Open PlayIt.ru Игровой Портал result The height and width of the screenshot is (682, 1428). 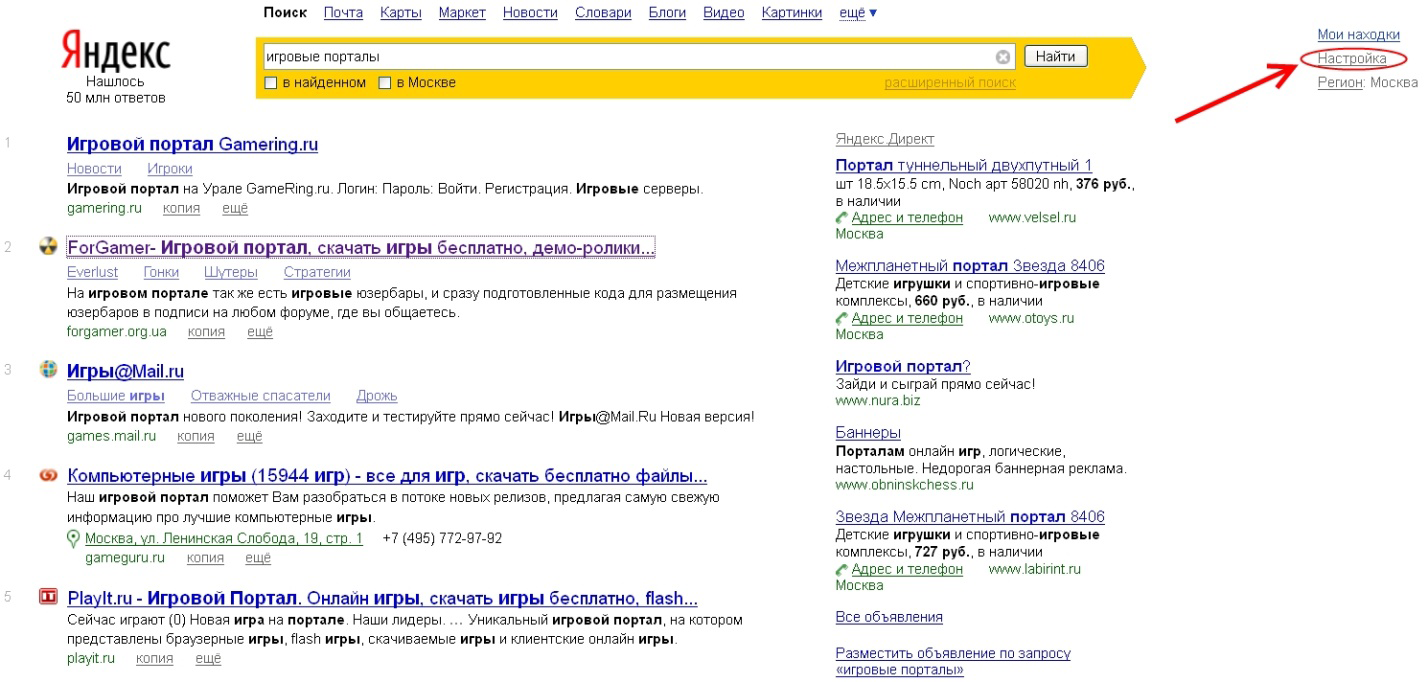pos(382,599)
